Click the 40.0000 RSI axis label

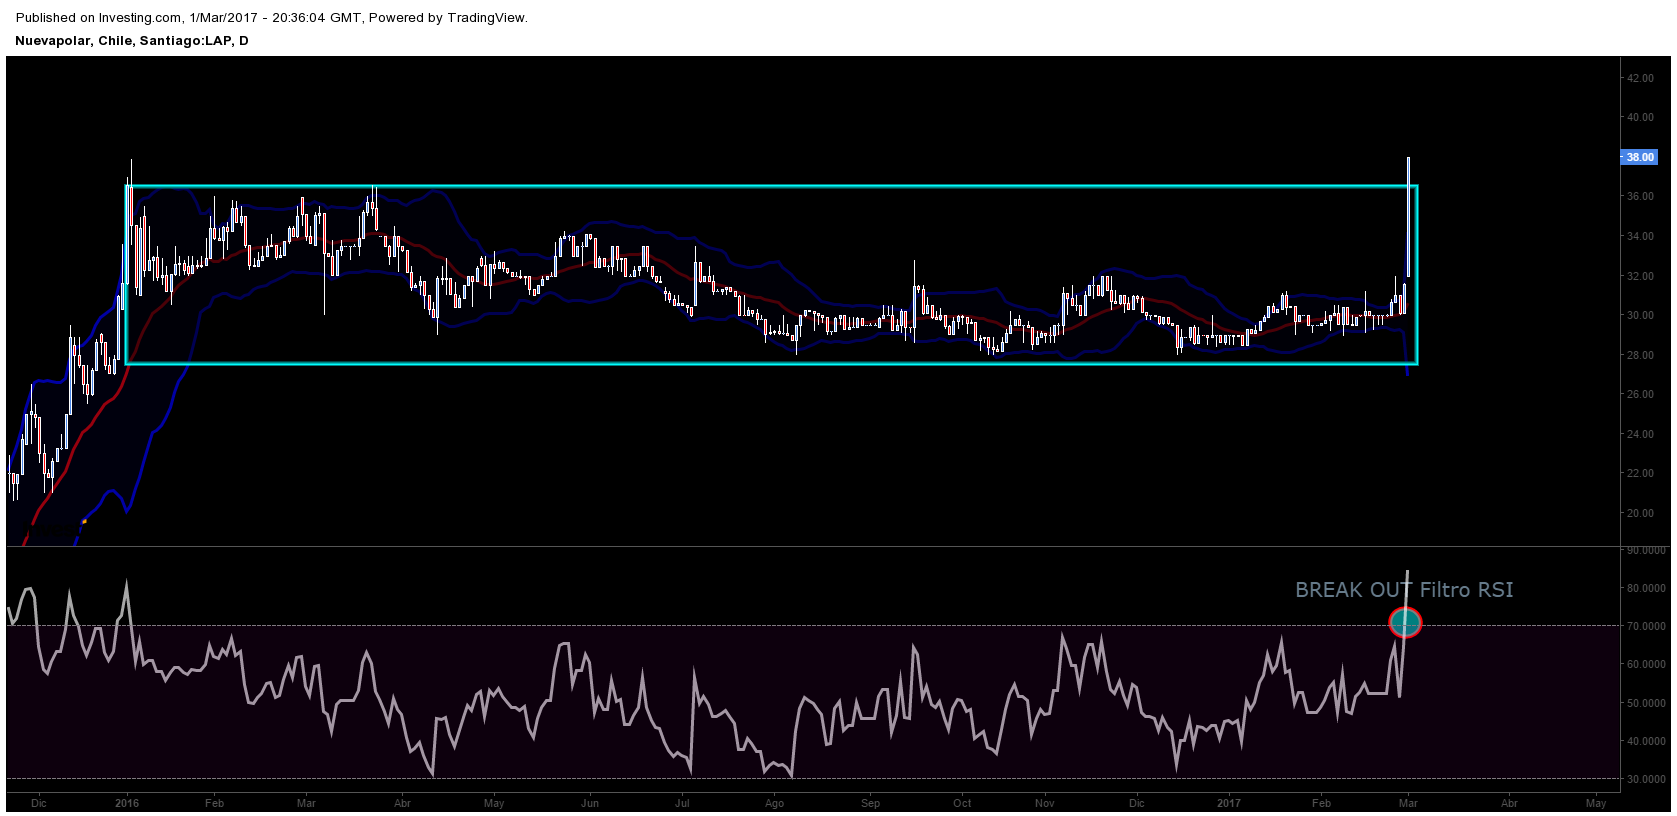coord(1646,741)
